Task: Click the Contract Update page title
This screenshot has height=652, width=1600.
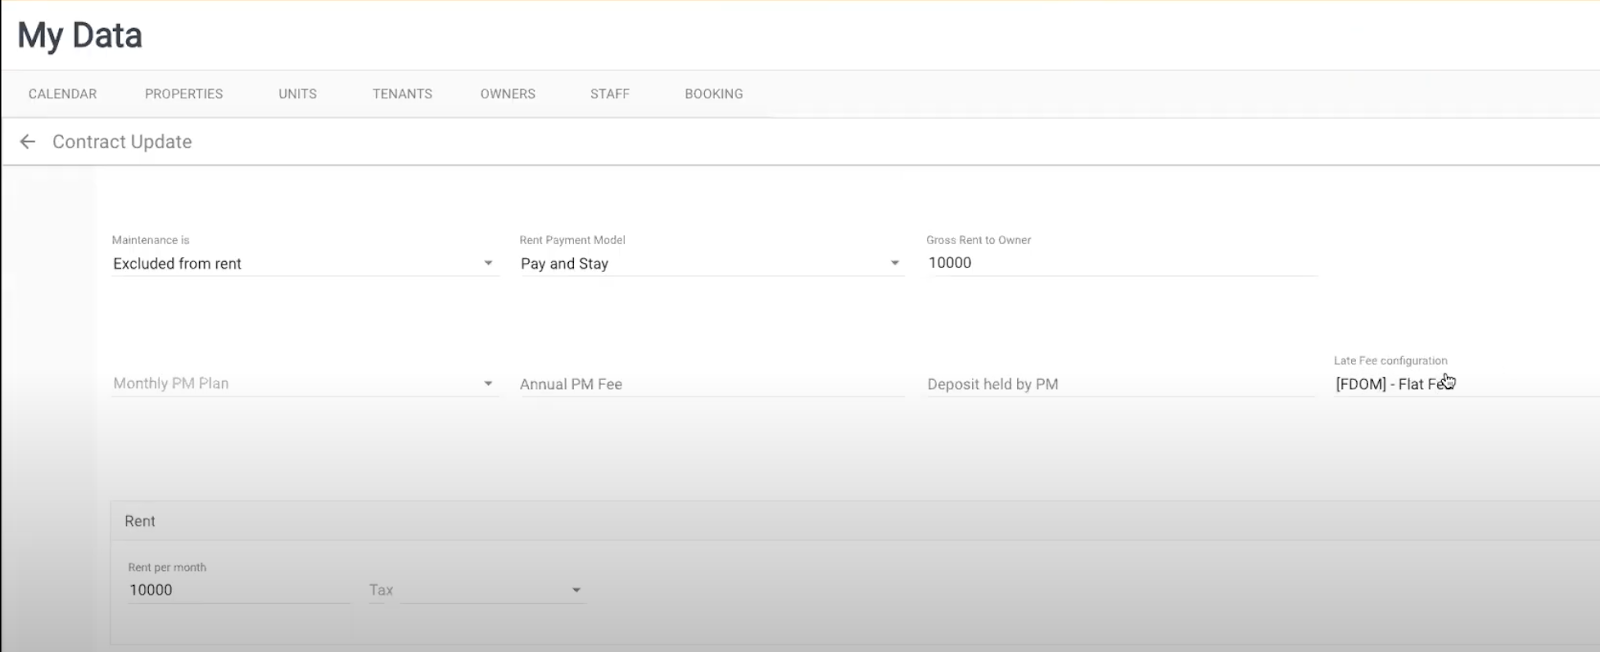Action: 122,142
